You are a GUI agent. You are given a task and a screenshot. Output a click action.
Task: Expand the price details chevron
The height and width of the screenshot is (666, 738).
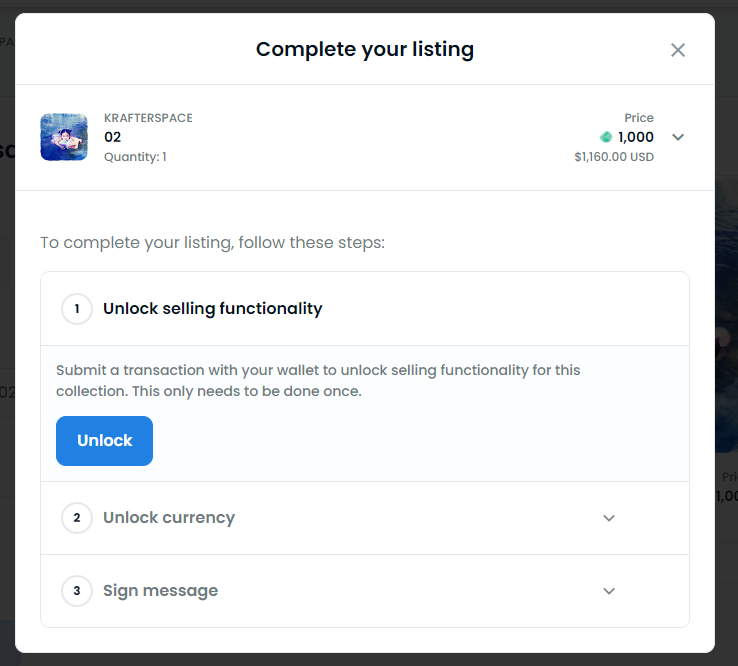(x=678, y=137)
